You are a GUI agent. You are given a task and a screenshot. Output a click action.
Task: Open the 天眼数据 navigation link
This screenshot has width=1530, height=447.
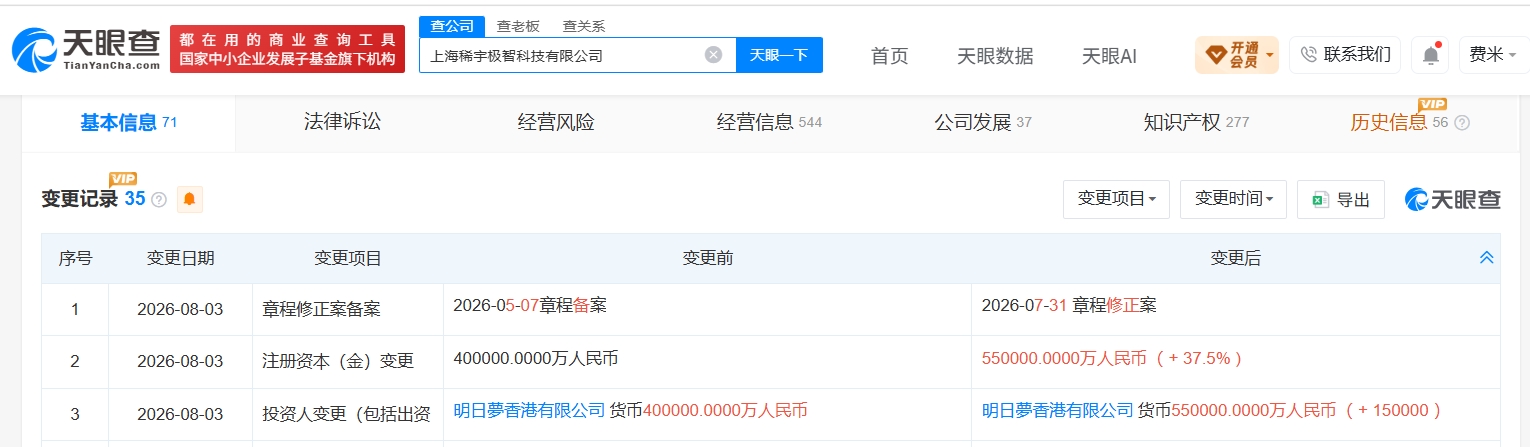pos(994,56)
